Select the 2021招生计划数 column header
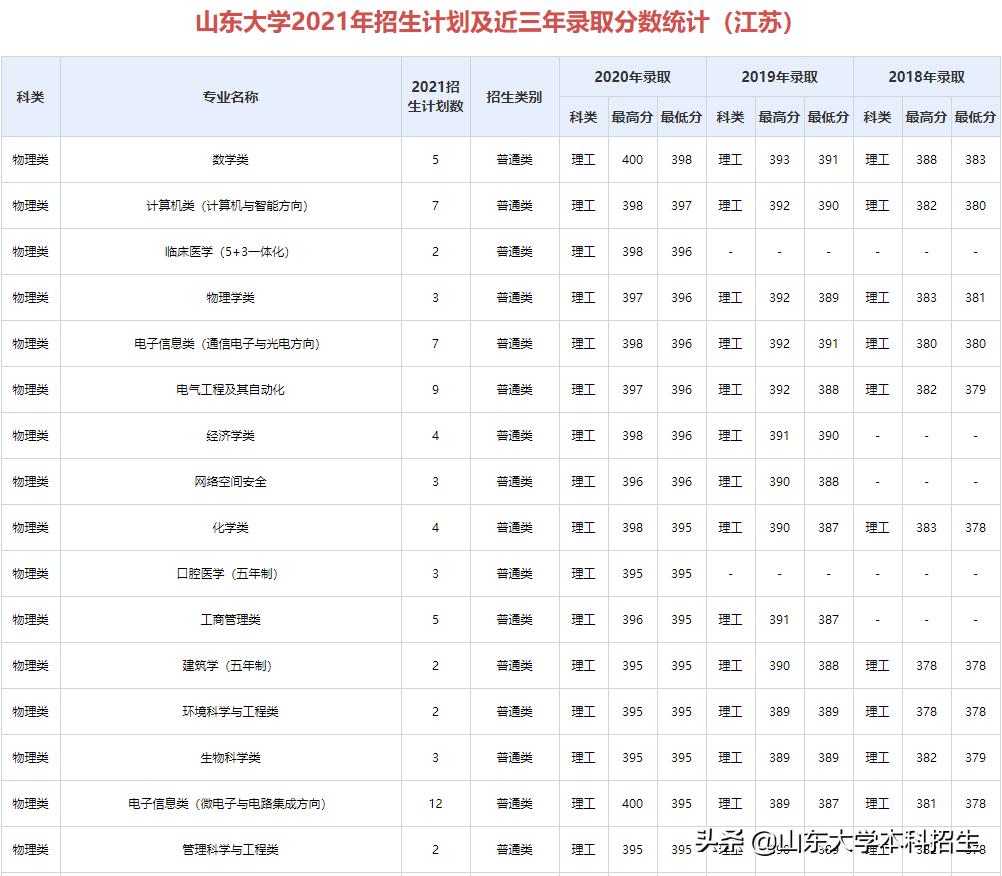This screenshot has width=1002, height=876. [434, 96]
